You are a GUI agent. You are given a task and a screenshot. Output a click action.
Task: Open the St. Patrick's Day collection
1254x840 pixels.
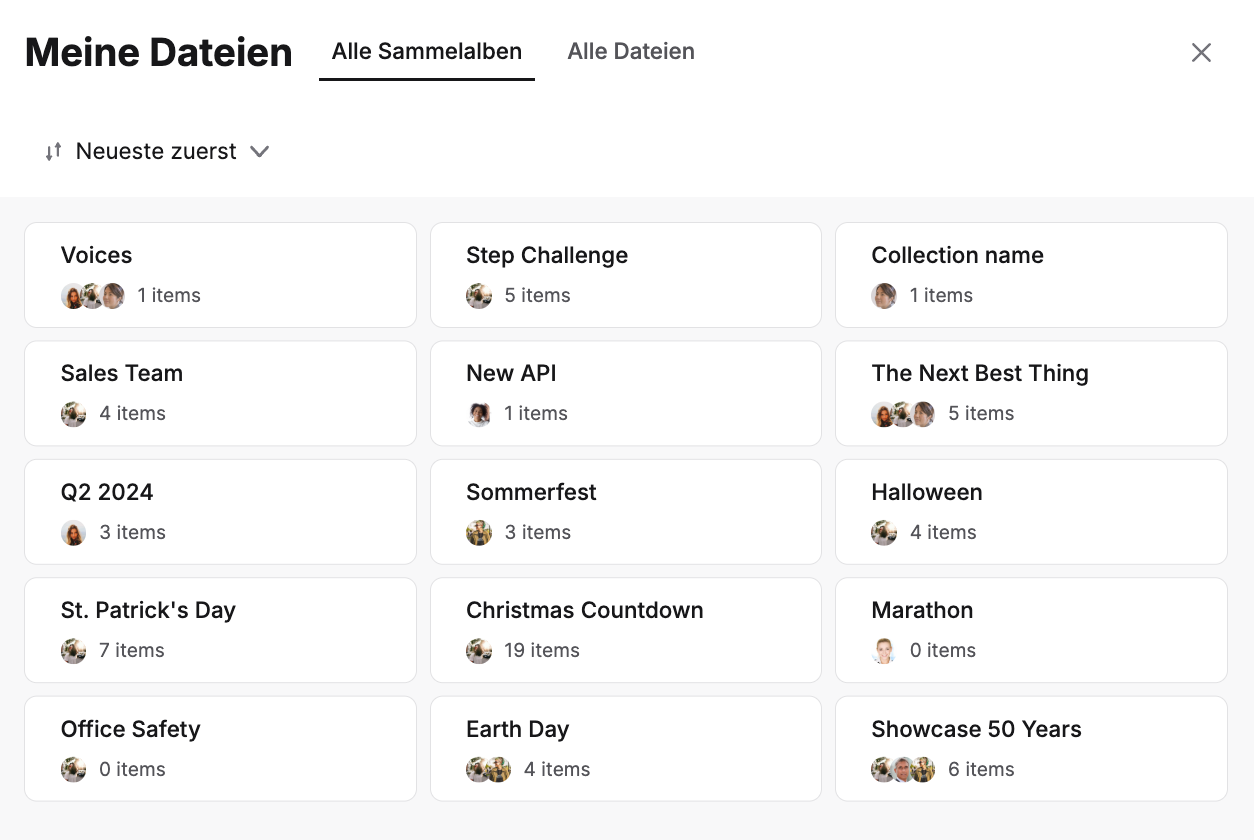pyautogui.click(x=220, y=630)
